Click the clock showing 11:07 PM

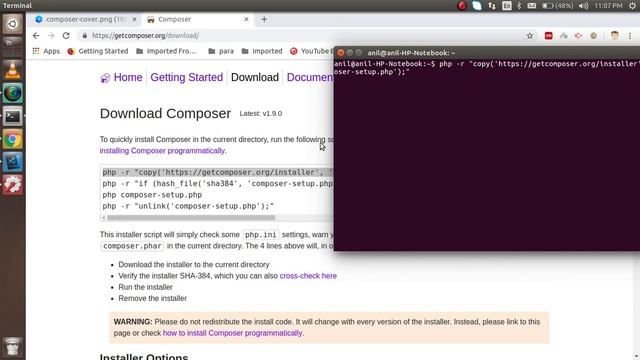tap(608, 6)
